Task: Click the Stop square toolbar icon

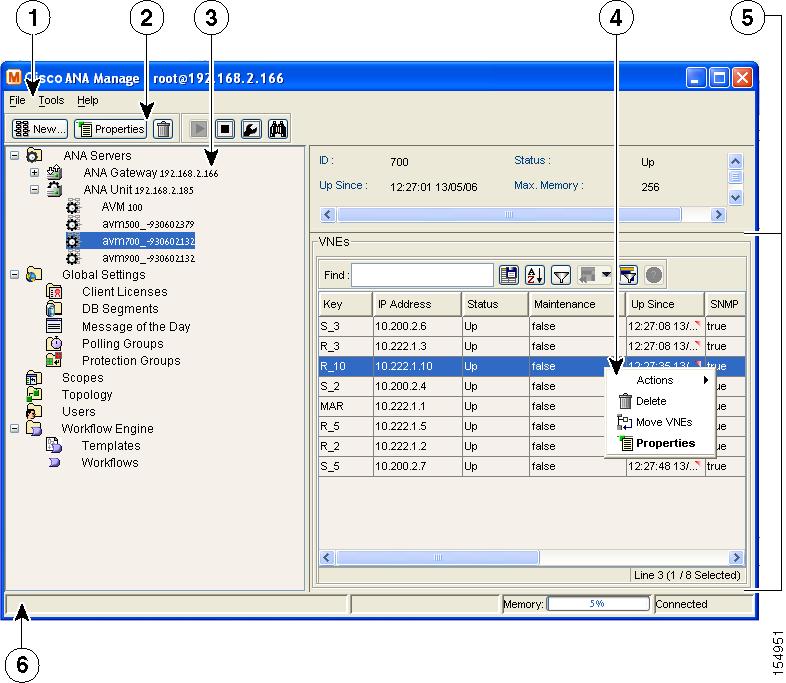Action: (x=225, y=129)
